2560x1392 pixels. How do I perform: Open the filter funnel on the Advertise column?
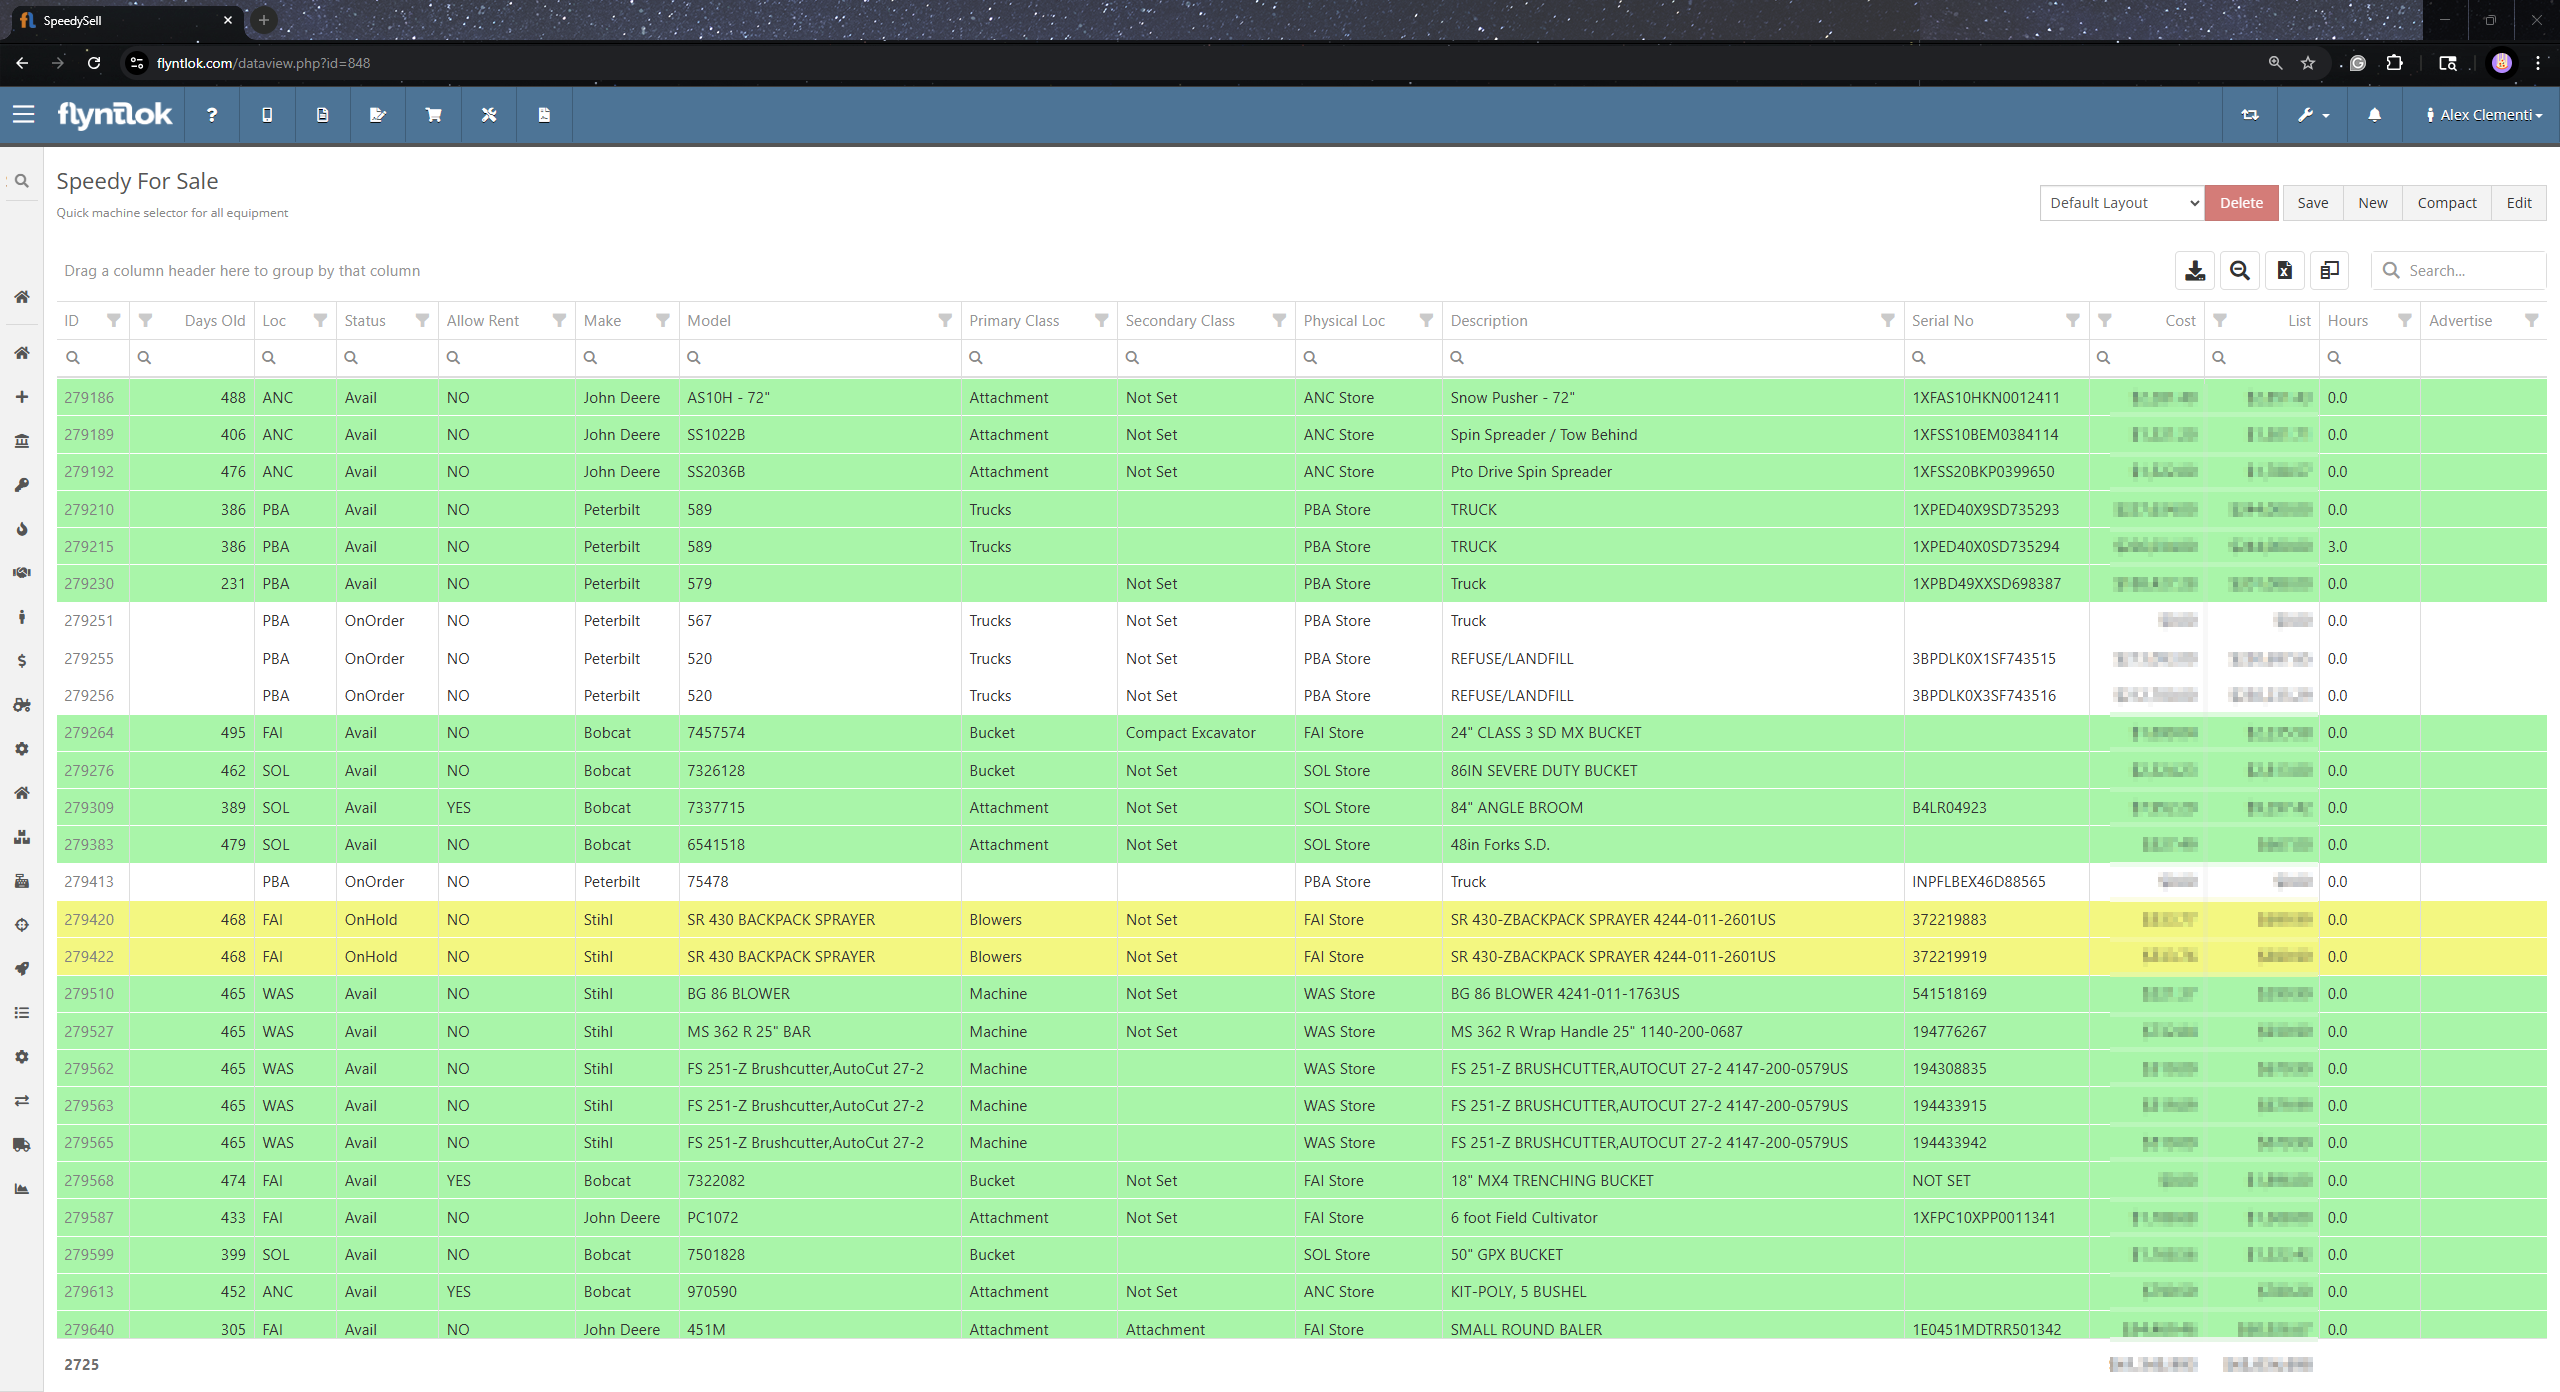coord(2531,320)
